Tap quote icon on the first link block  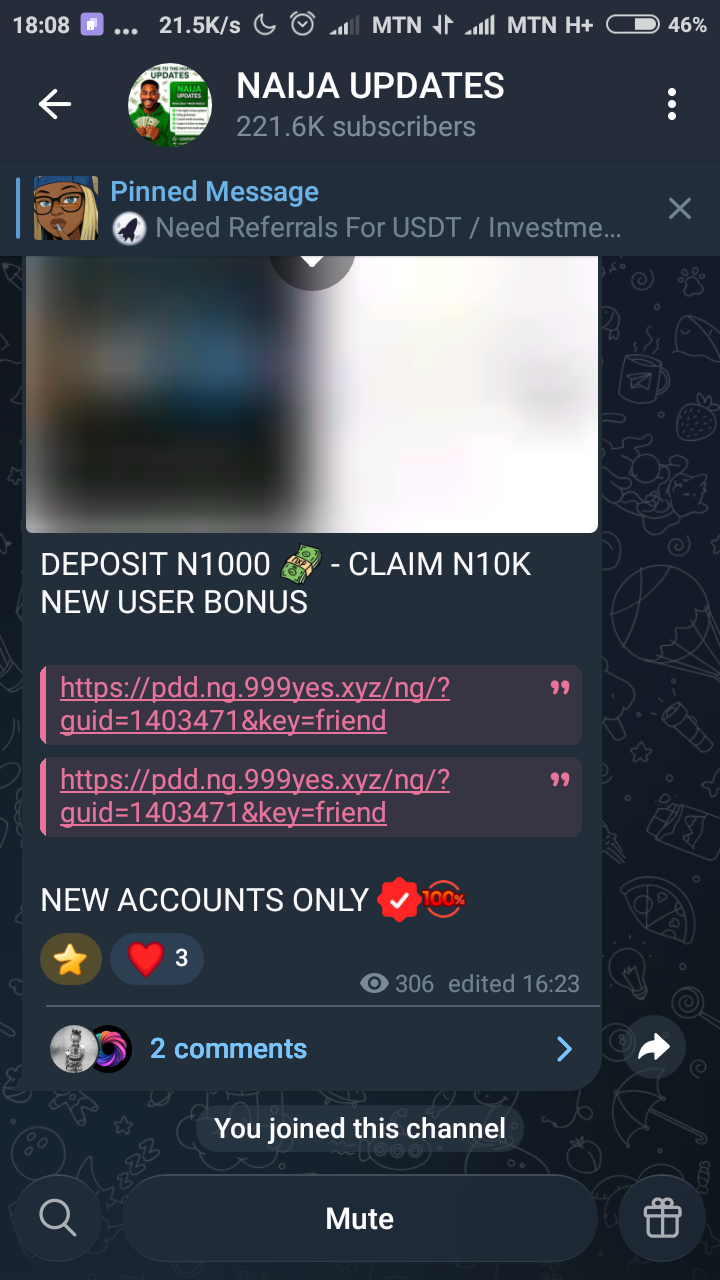click(x=560, y=688)
